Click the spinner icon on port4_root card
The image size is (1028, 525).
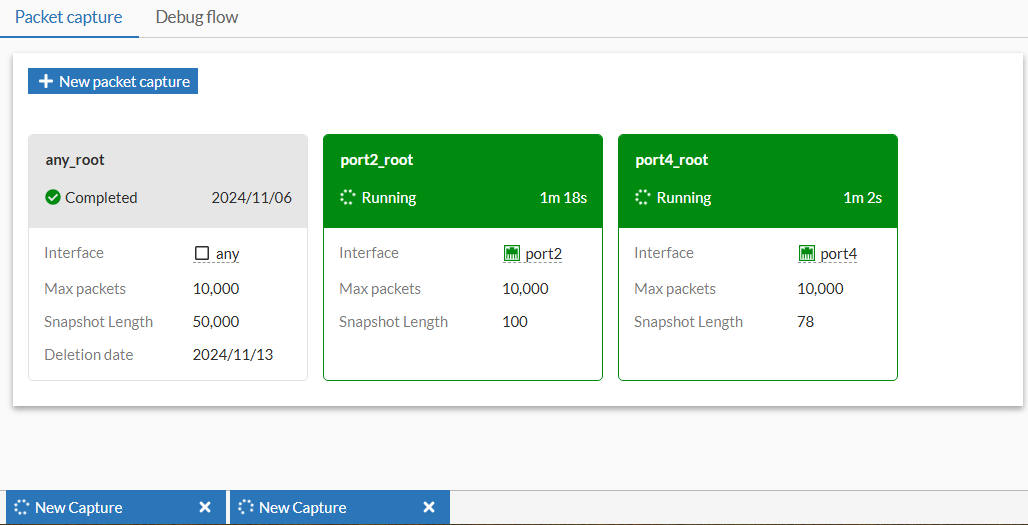pyautogui.click(x=643, y=198)
